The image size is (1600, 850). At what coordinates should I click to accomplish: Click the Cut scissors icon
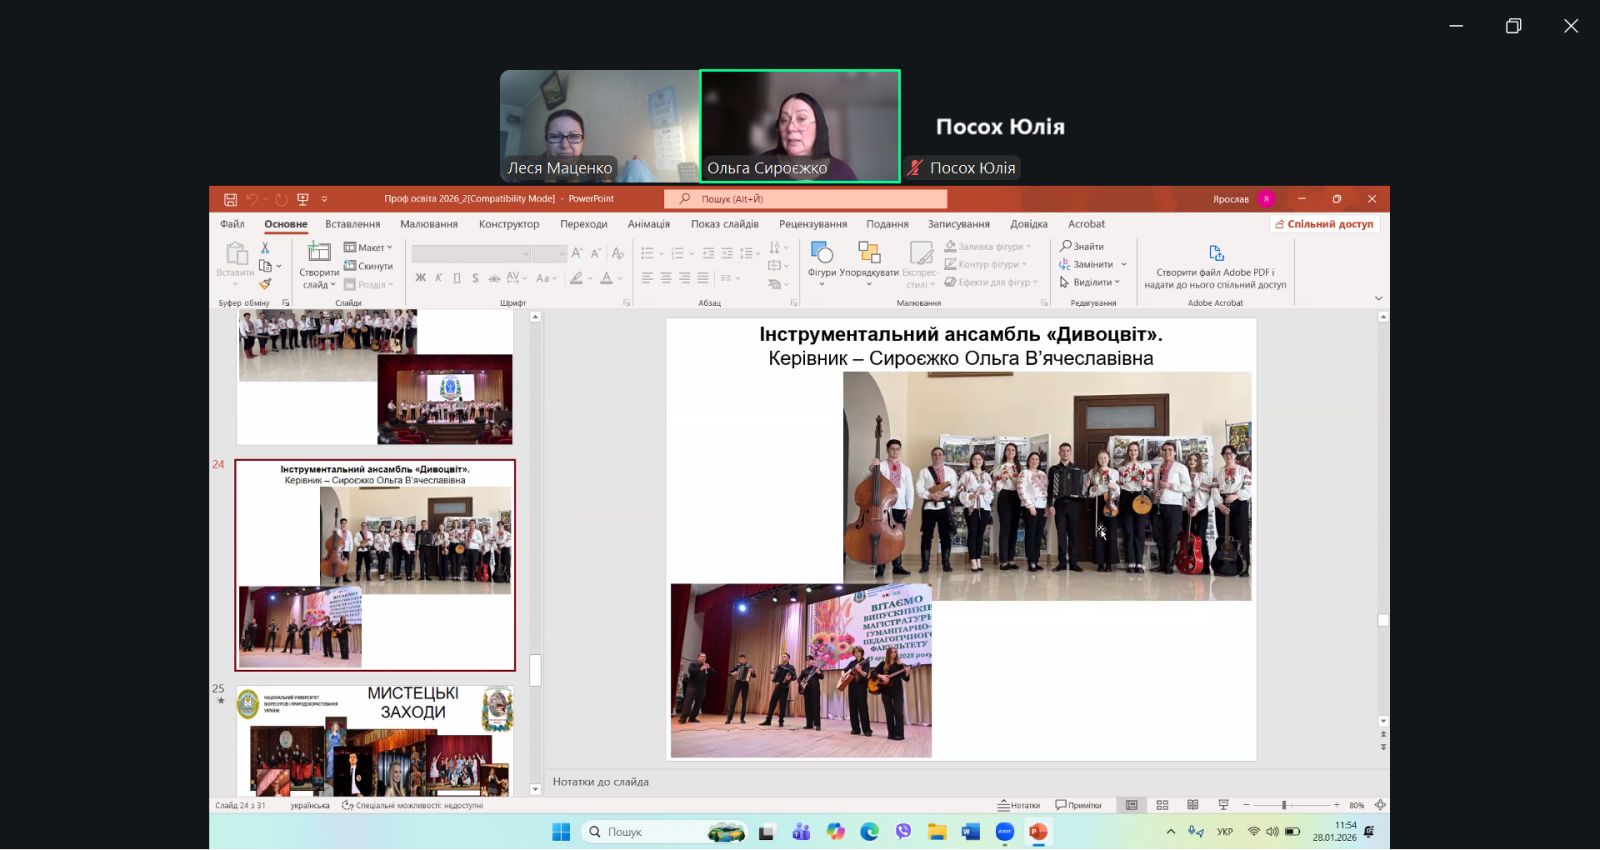265,247
